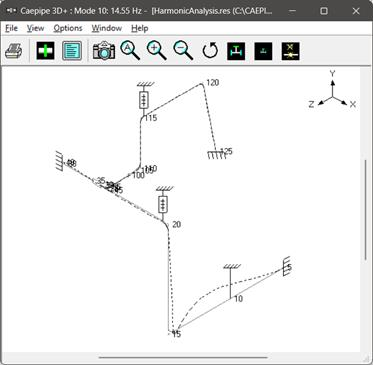Click the Zoom Out magnifier
The height and width of the screenshot is (365, 373).
coord(183,51)
